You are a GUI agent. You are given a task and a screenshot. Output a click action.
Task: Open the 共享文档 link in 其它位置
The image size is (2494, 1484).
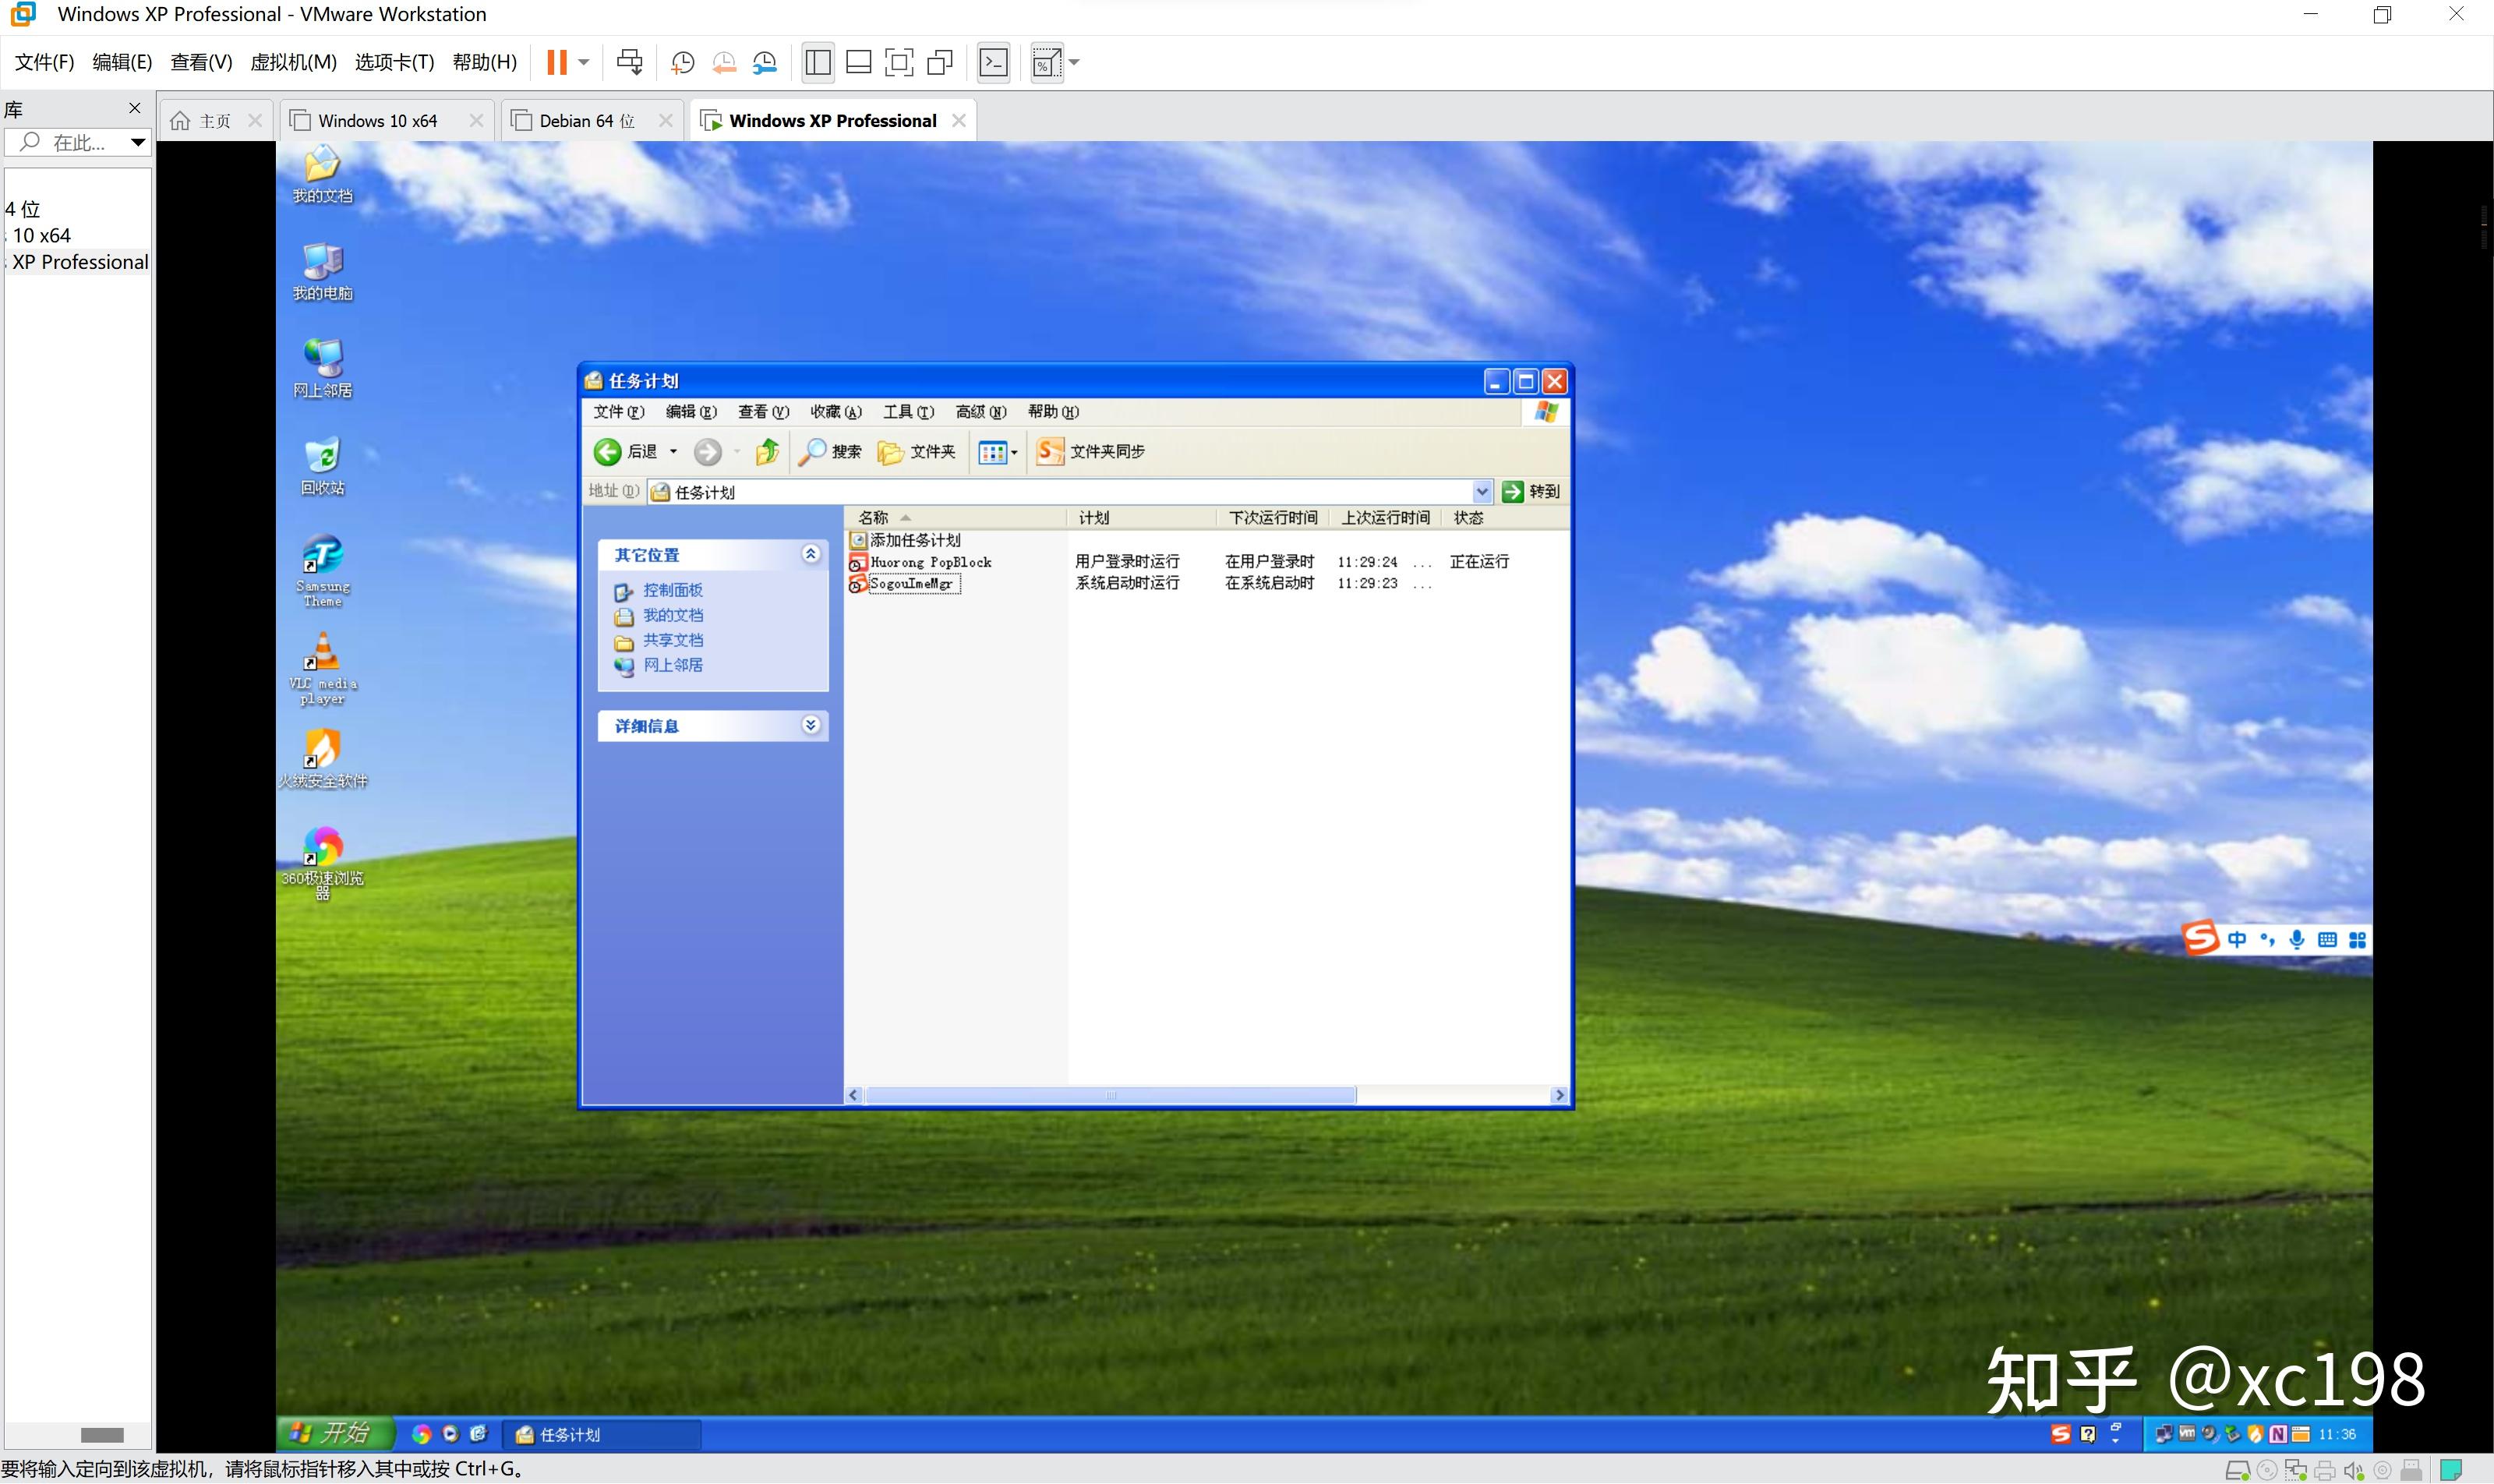click(673, 641)
